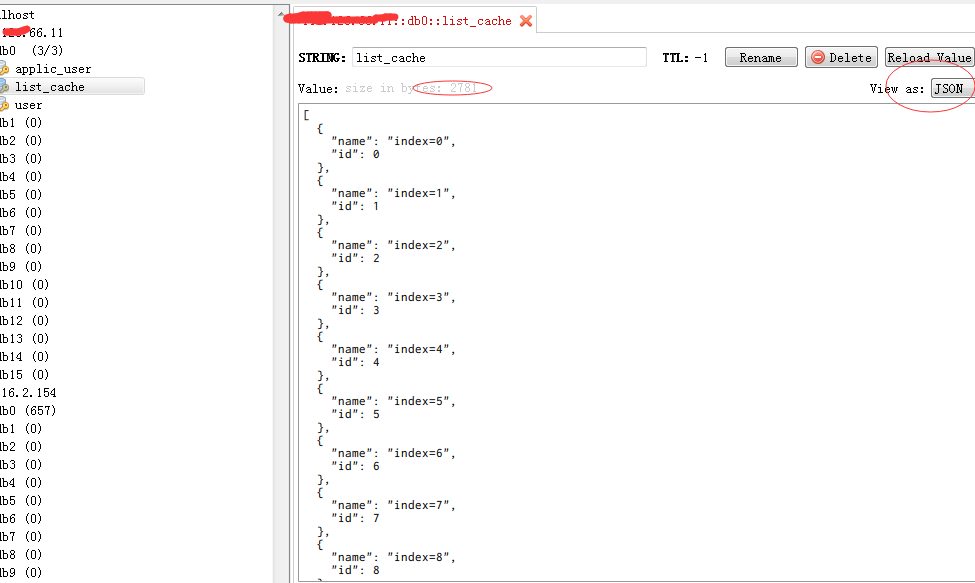Select the applic_user key in tree

(53, 68)
